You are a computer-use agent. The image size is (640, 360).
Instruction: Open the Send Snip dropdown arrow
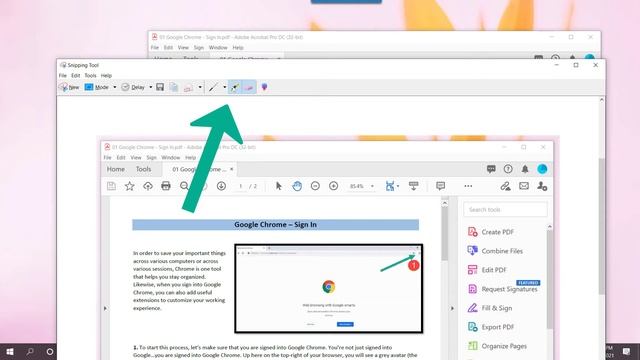200,87
